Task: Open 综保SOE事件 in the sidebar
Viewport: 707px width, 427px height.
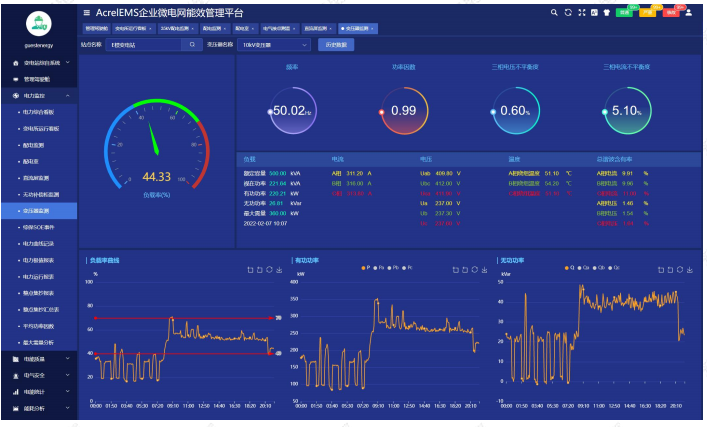Action: tap(39, 227)
